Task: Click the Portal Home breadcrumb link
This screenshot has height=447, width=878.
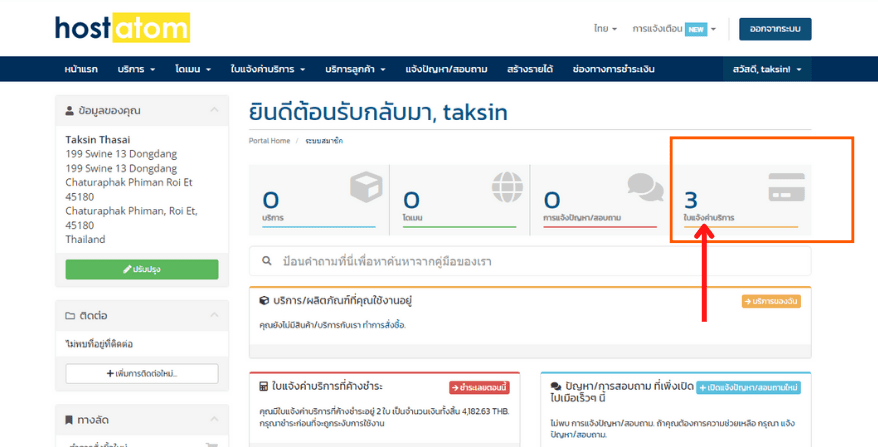Action: (x=269, y=141)
